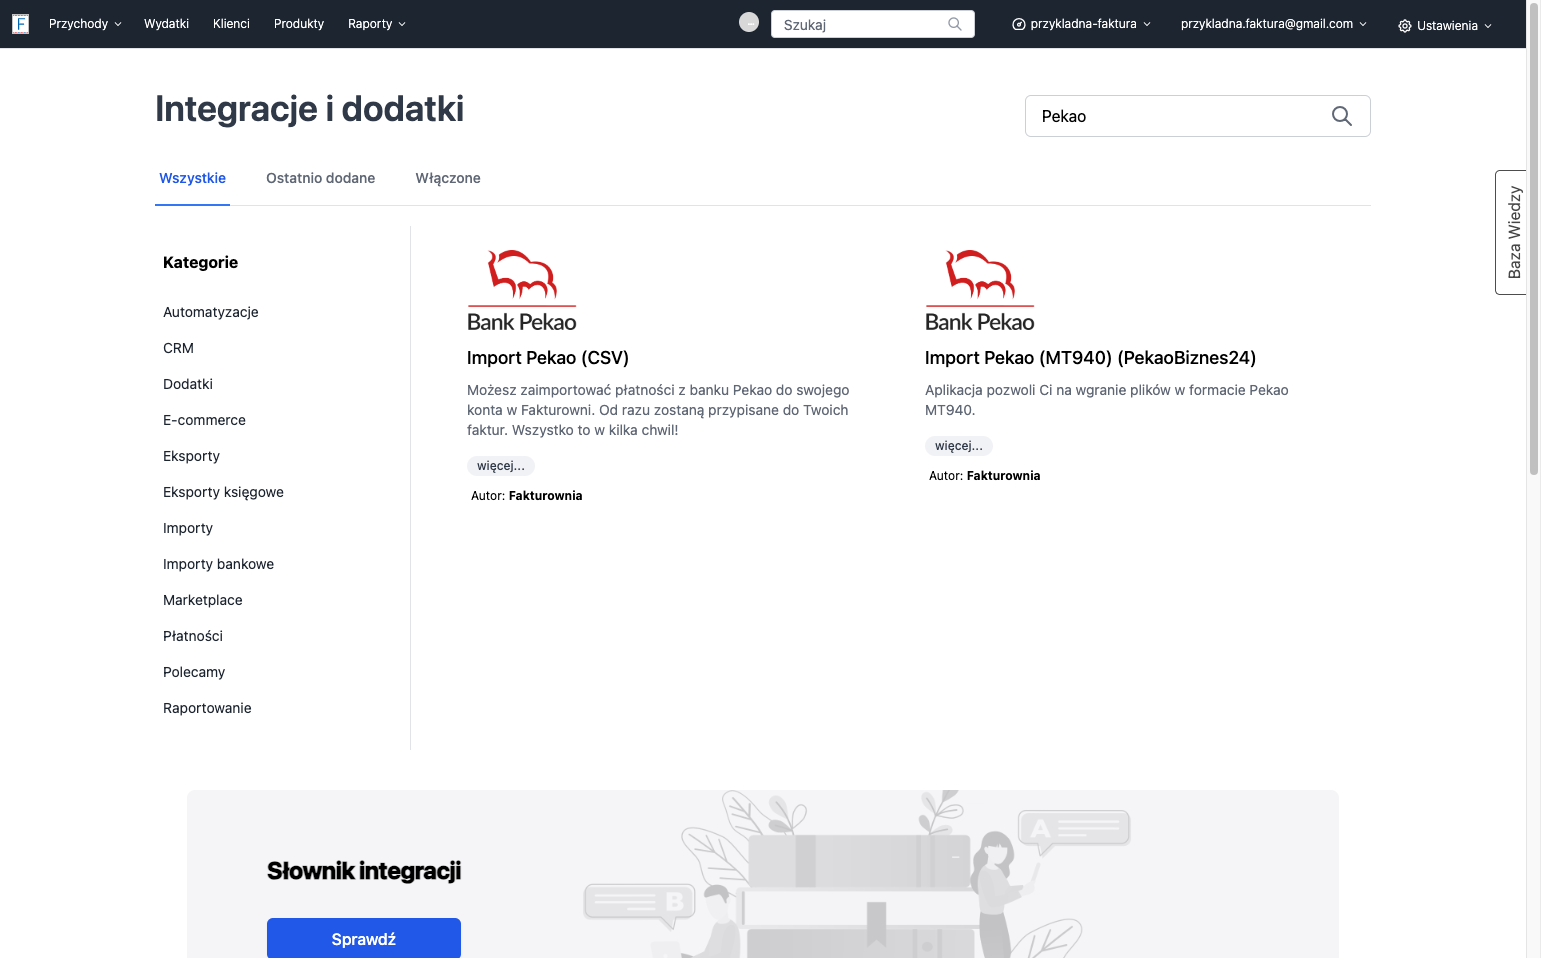Select the Marketplace category
Viewport: 1541px width, 958px height.
(x=203, y=600)
